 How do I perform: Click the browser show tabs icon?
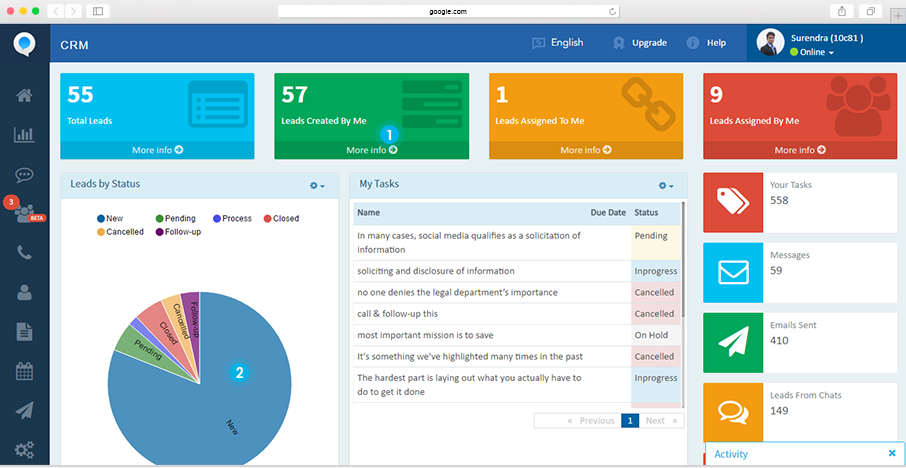pyautogui.click(x=870, y=11)
